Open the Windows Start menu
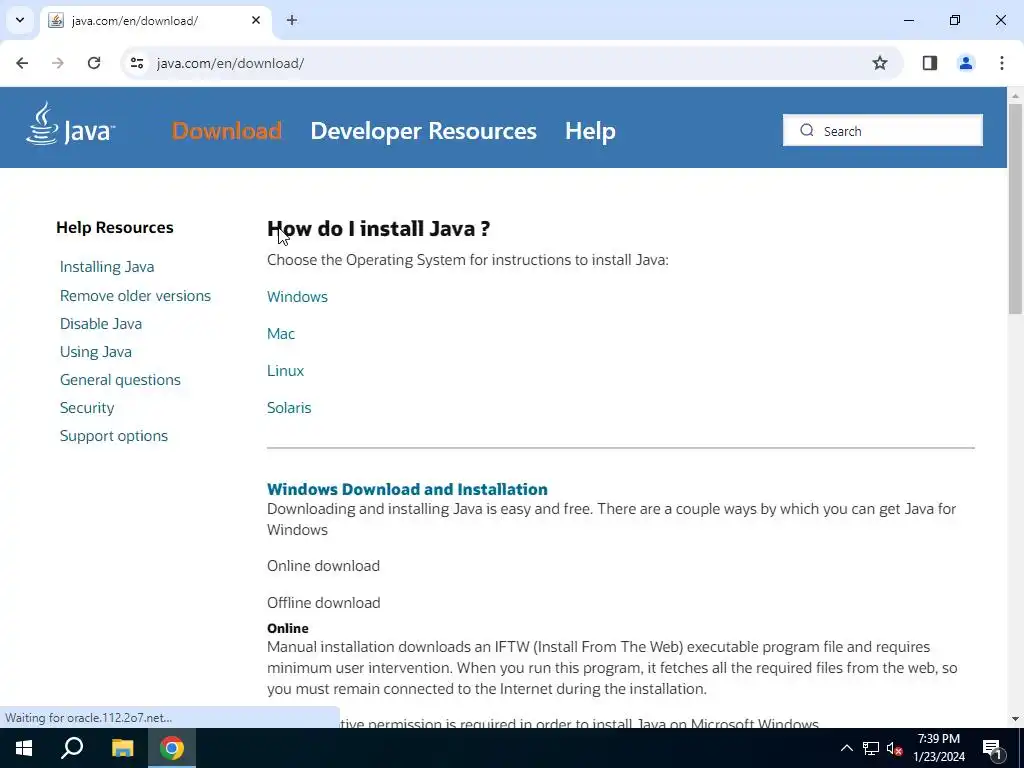 coord(24,748)
